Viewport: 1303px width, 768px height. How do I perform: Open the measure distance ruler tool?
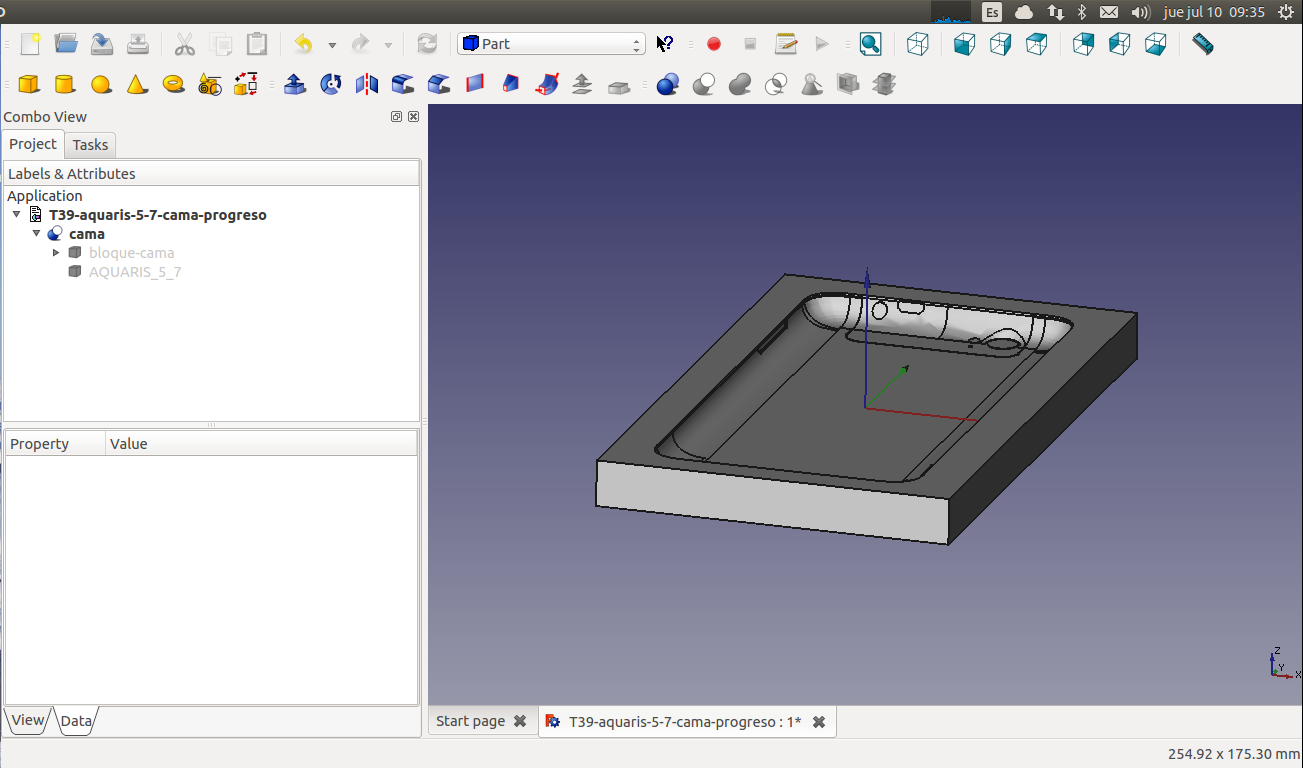click(1203, 44)
